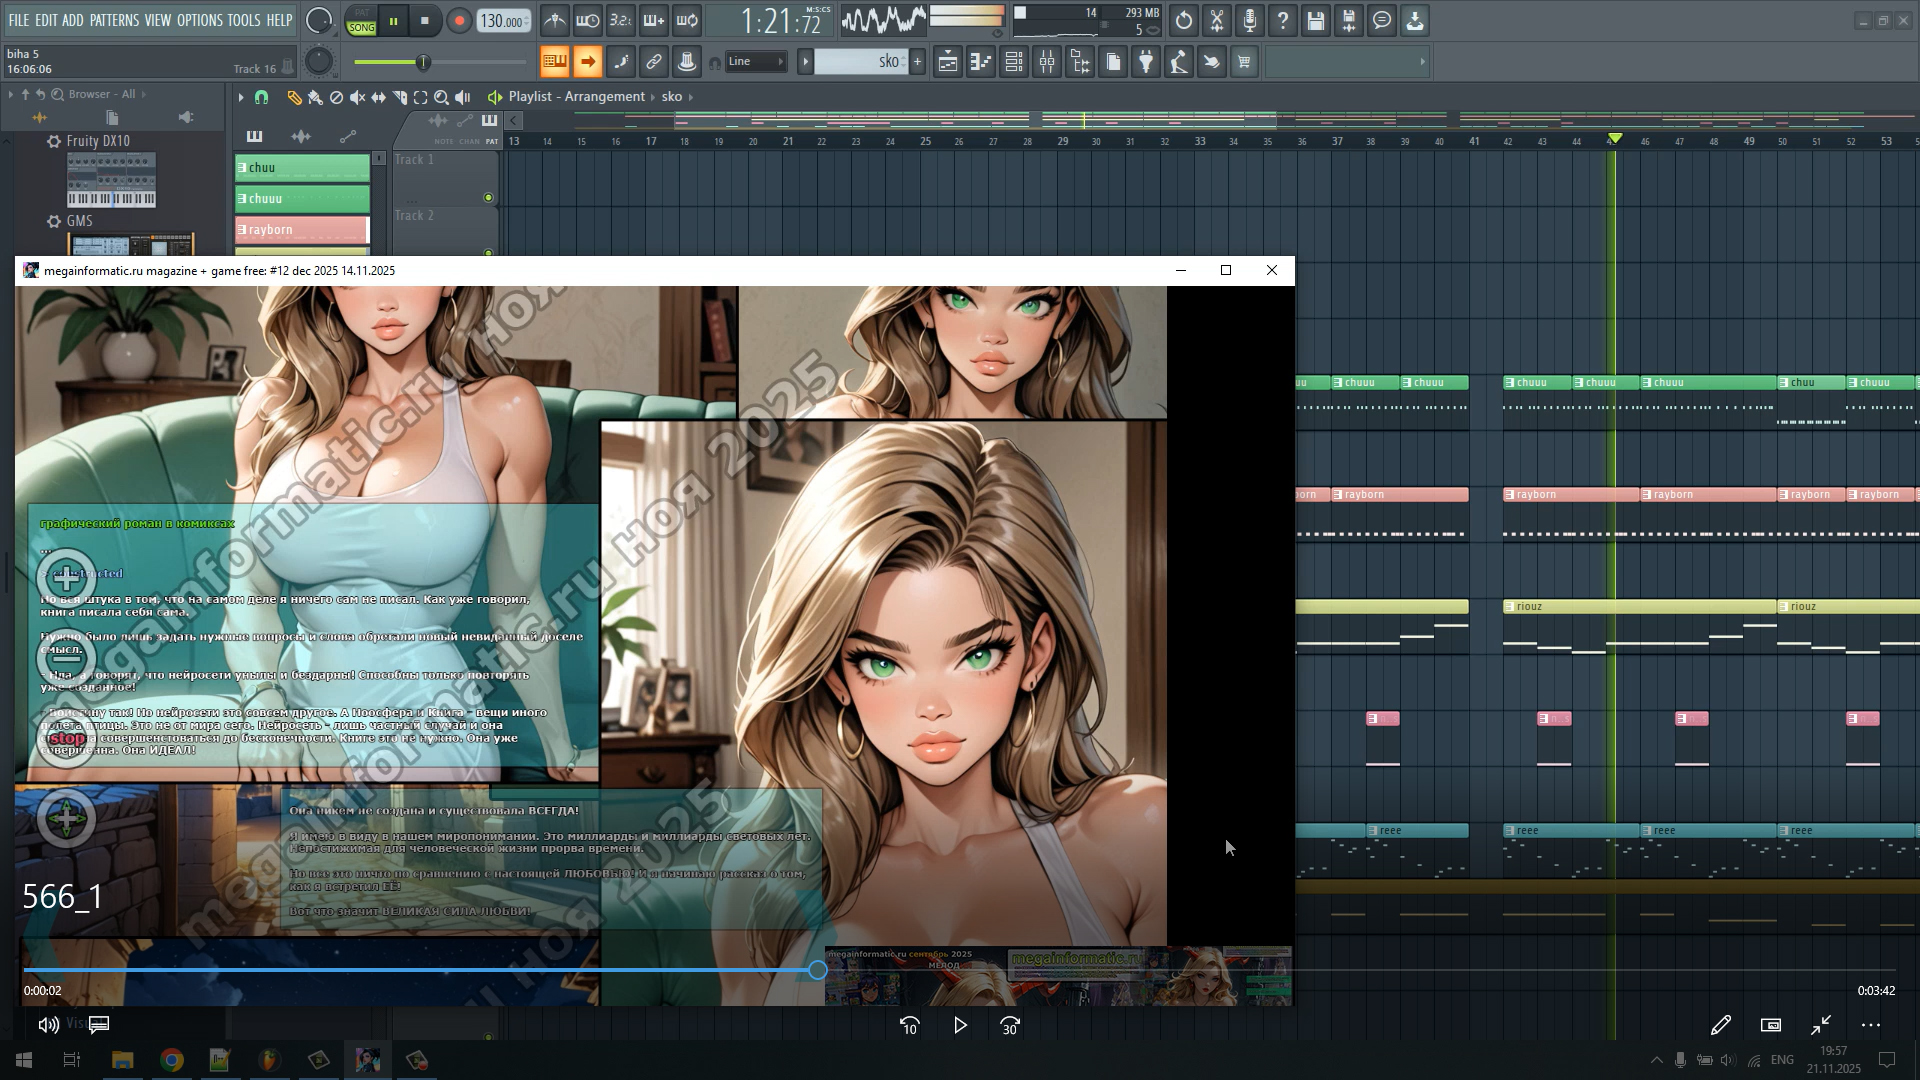Screen dimensions: 1920x1080
Task: Toggle overdub step recording icon
Action: click(x=654, y=20)
